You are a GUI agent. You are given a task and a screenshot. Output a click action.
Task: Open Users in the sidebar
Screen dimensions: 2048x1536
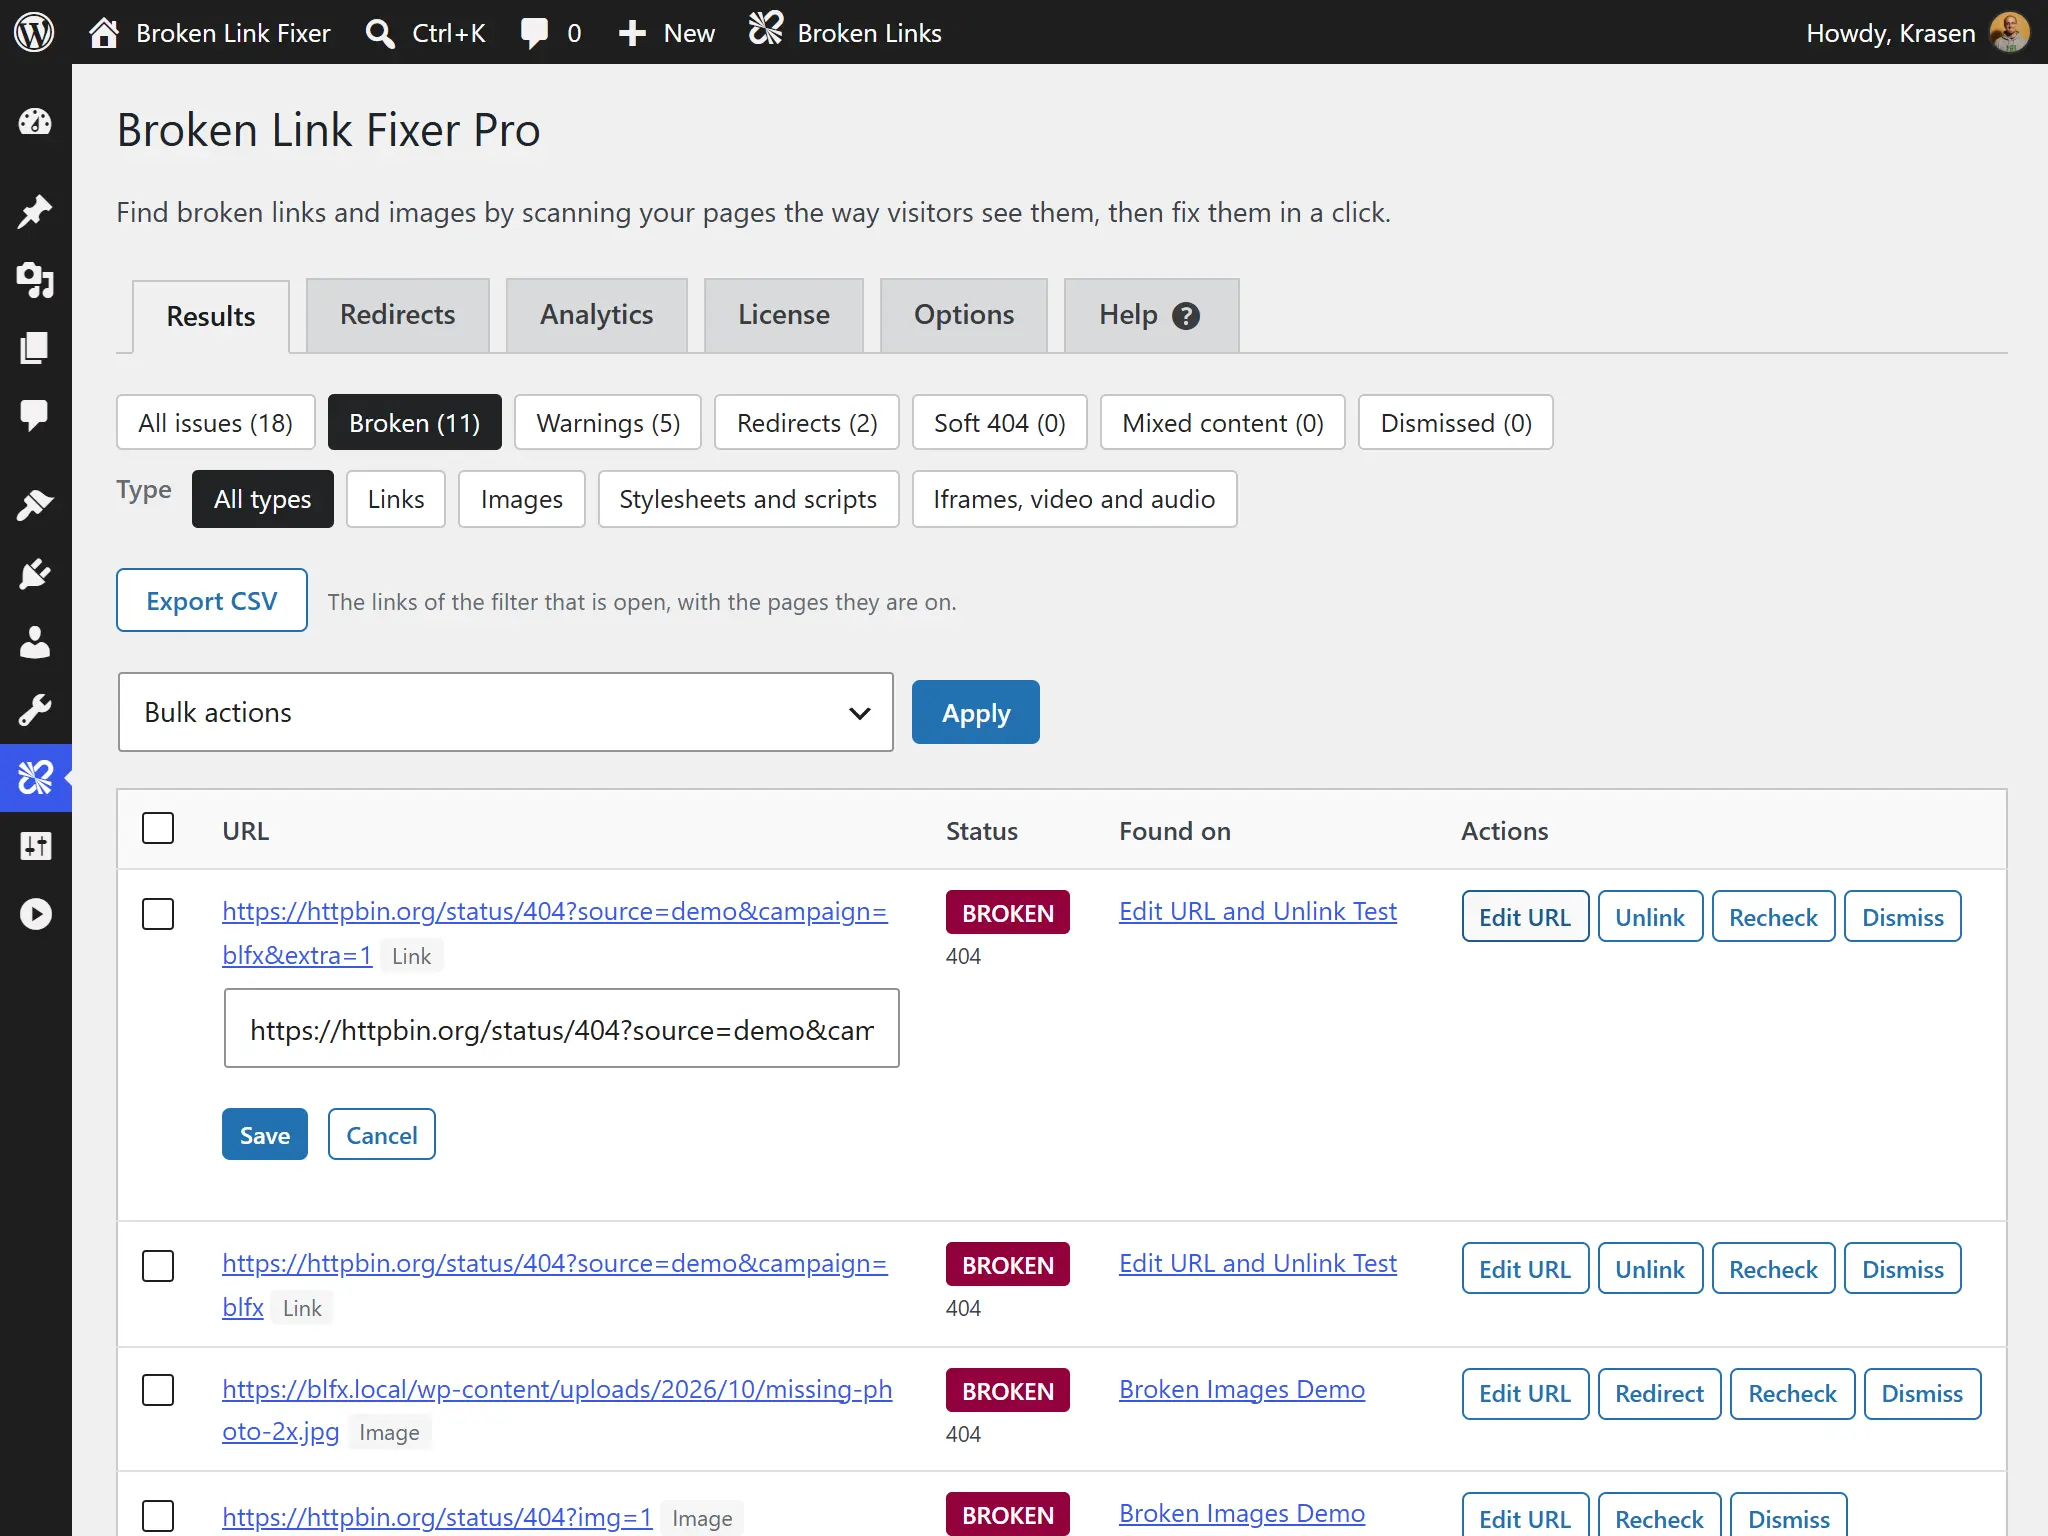click(35, 642)
